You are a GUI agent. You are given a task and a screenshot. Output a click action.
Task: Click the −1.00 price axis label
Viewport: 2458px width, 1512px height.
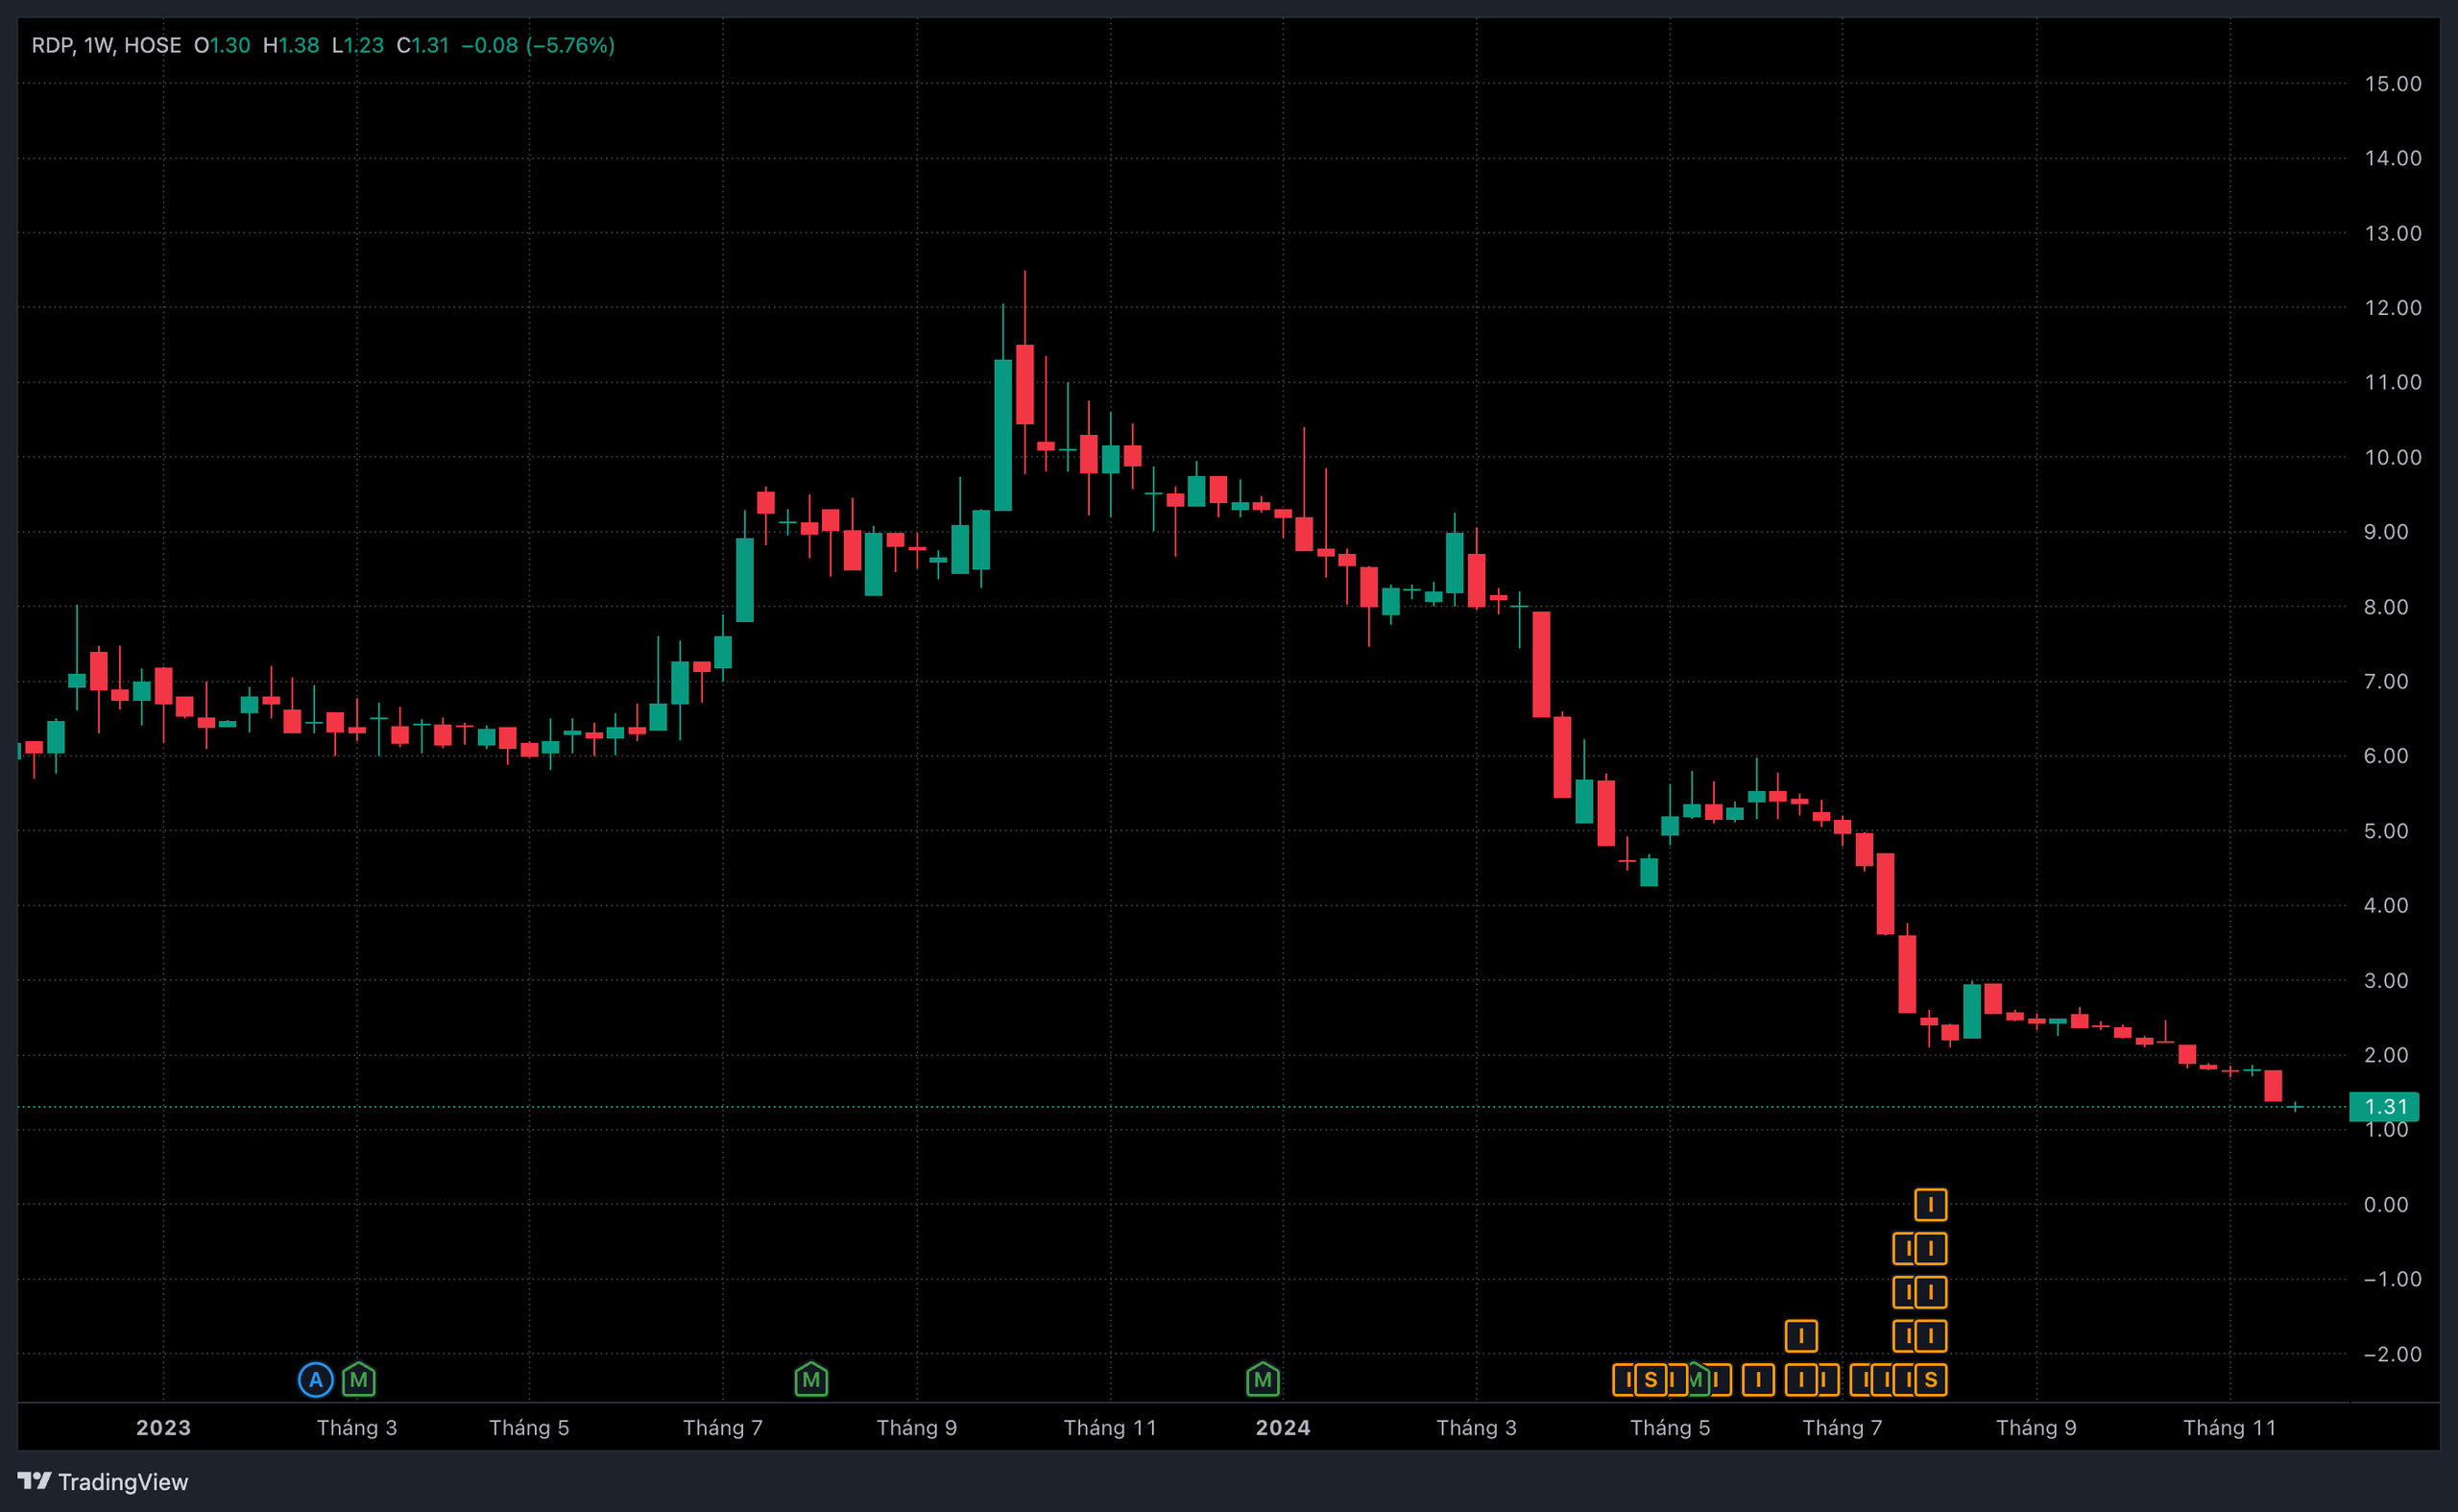2393,1279
